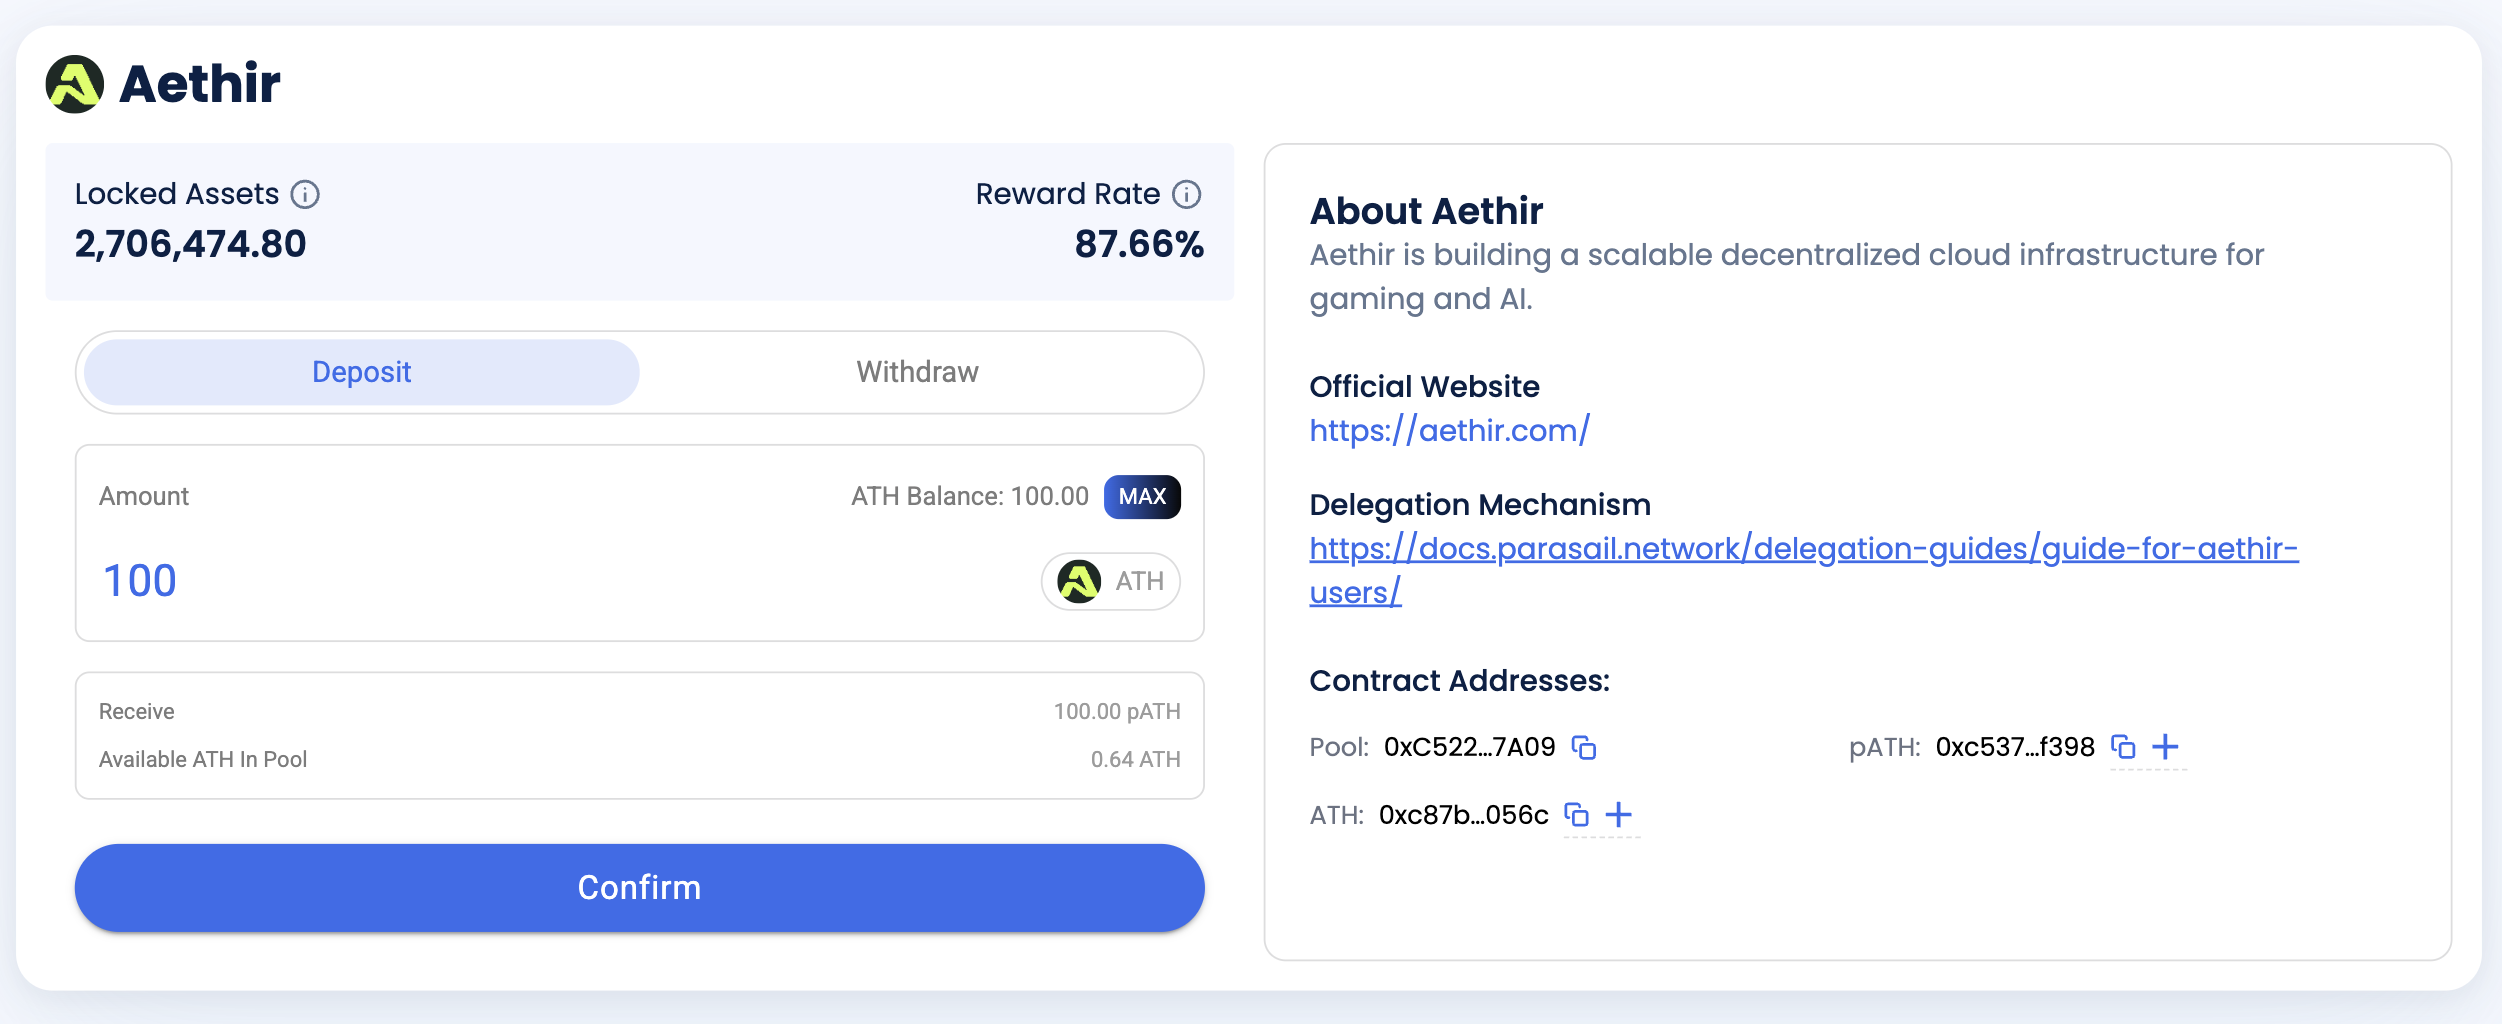Click the 0.64 ATH pool value

point(1136,759)
